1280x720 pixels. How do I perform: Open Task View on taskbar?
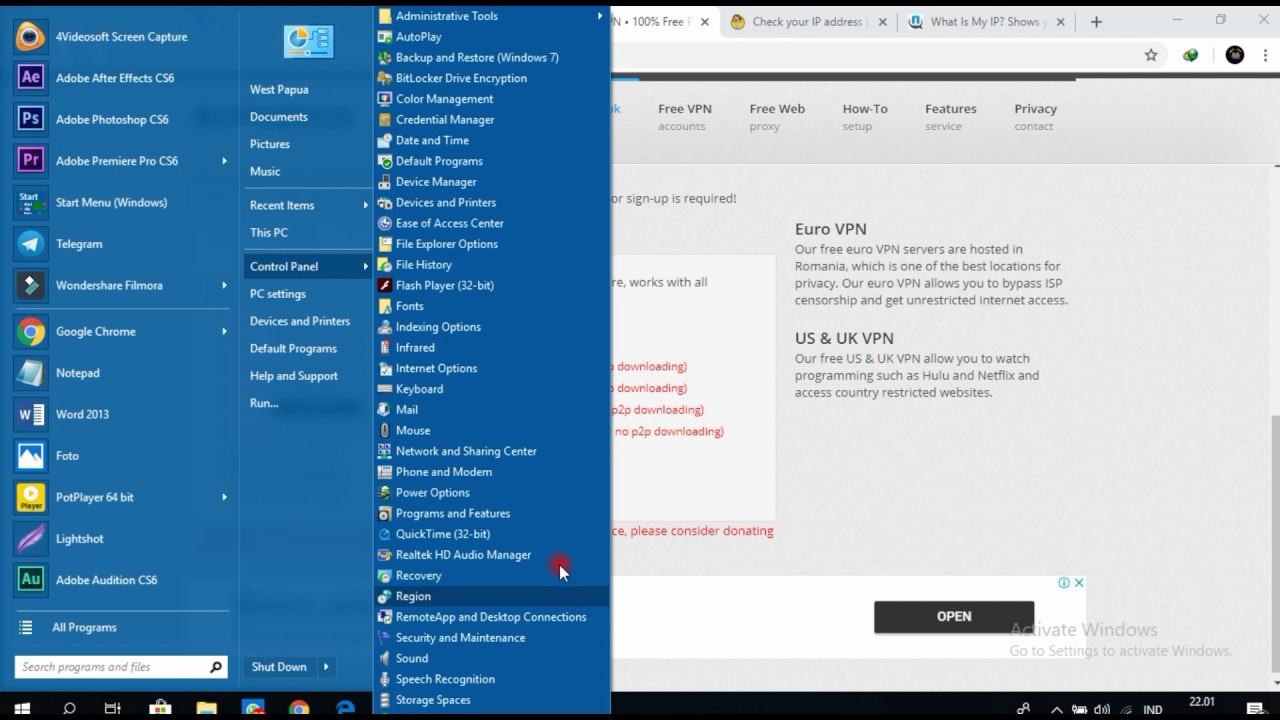coord(113,708)
